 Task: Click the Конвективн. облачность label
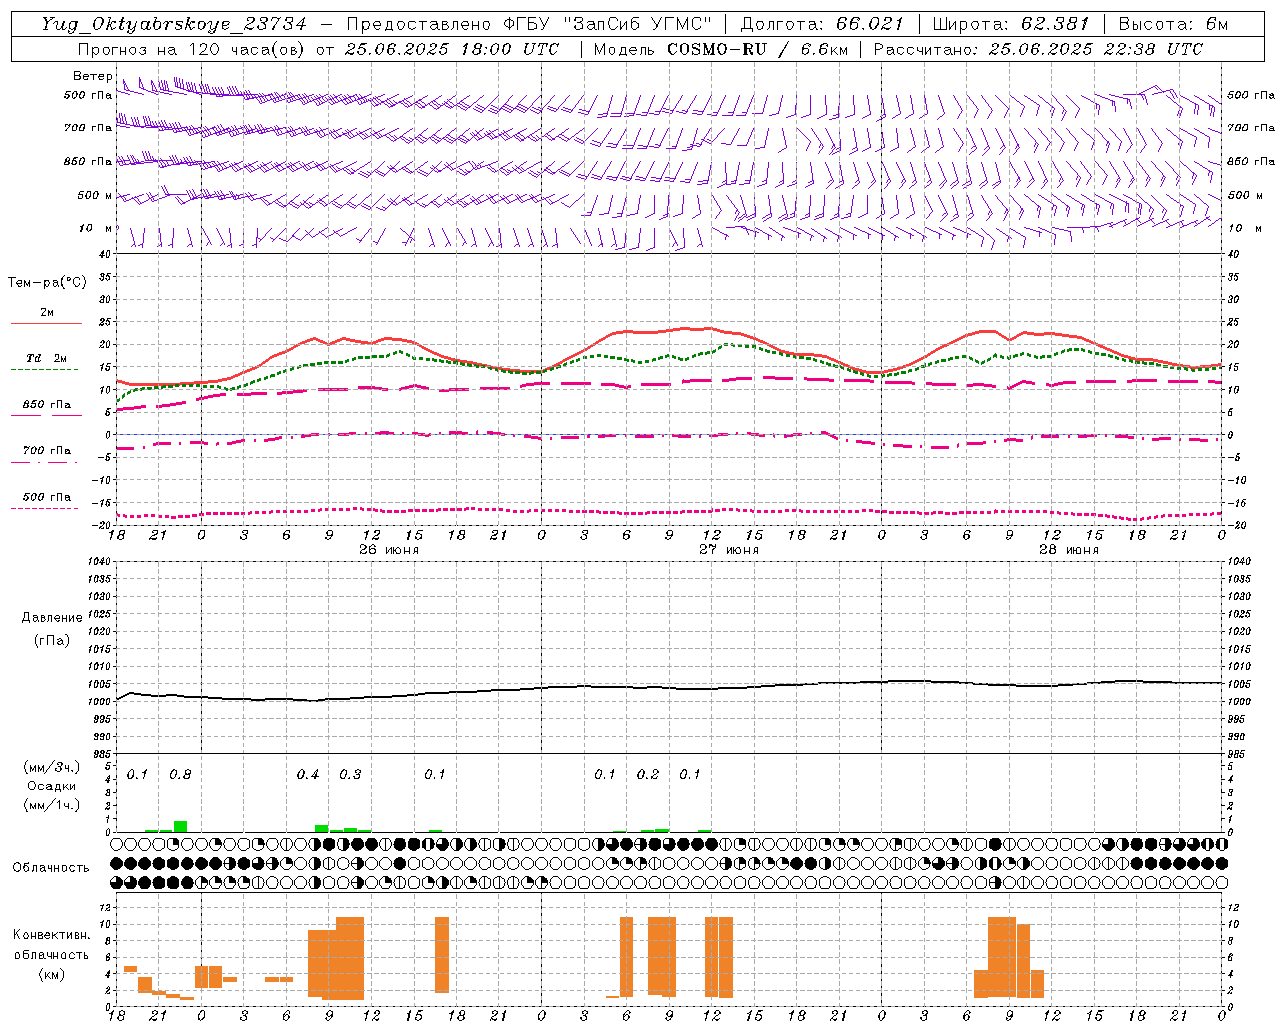tap(51, 945)
